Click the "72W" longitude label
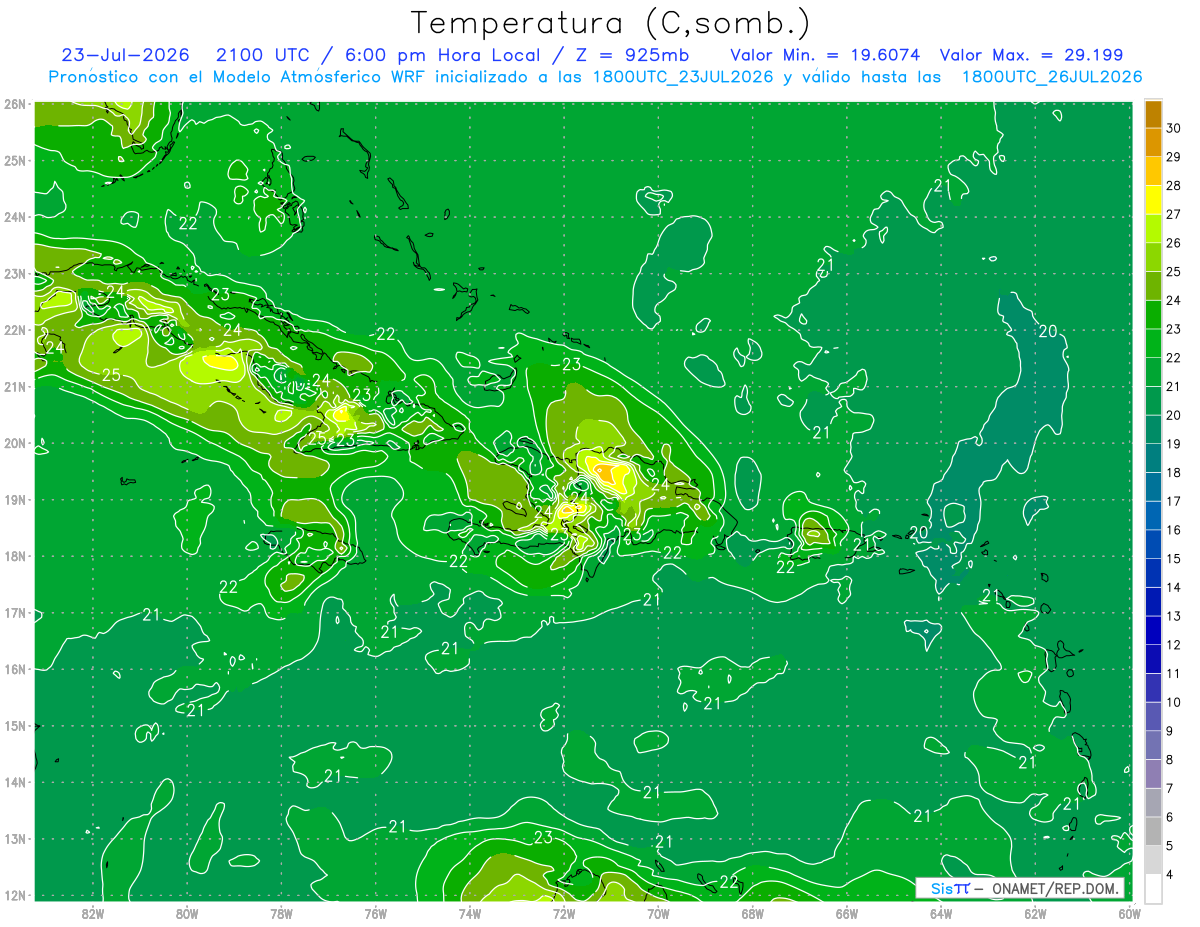 [564, 912]
